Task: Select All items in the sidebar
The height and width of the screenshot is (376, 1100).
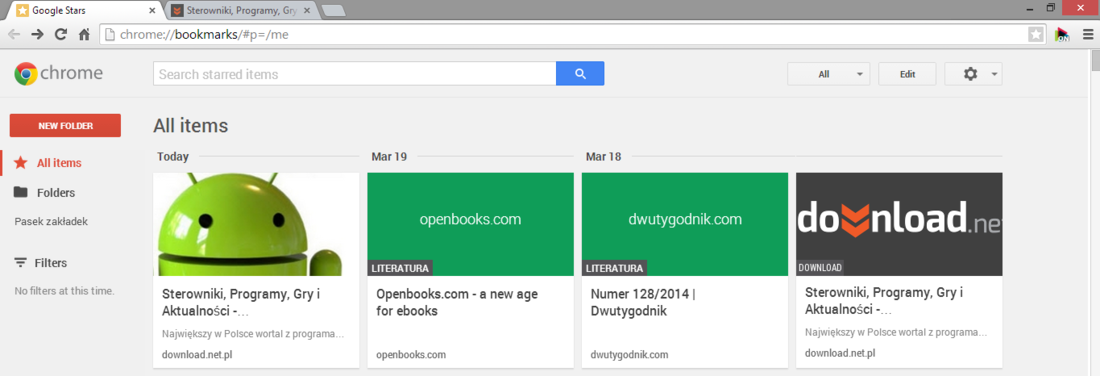Action: click(60, 163)
